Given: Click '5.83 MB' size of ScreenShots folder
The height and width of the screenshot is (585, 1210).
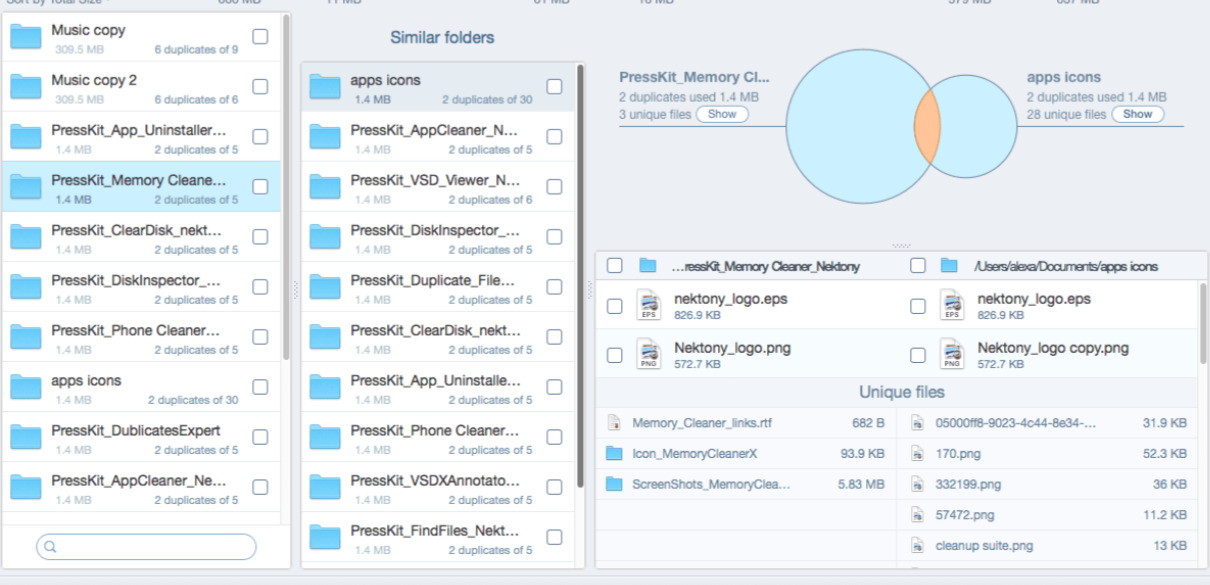Looking at the screenshot, I should coord(861,484).
